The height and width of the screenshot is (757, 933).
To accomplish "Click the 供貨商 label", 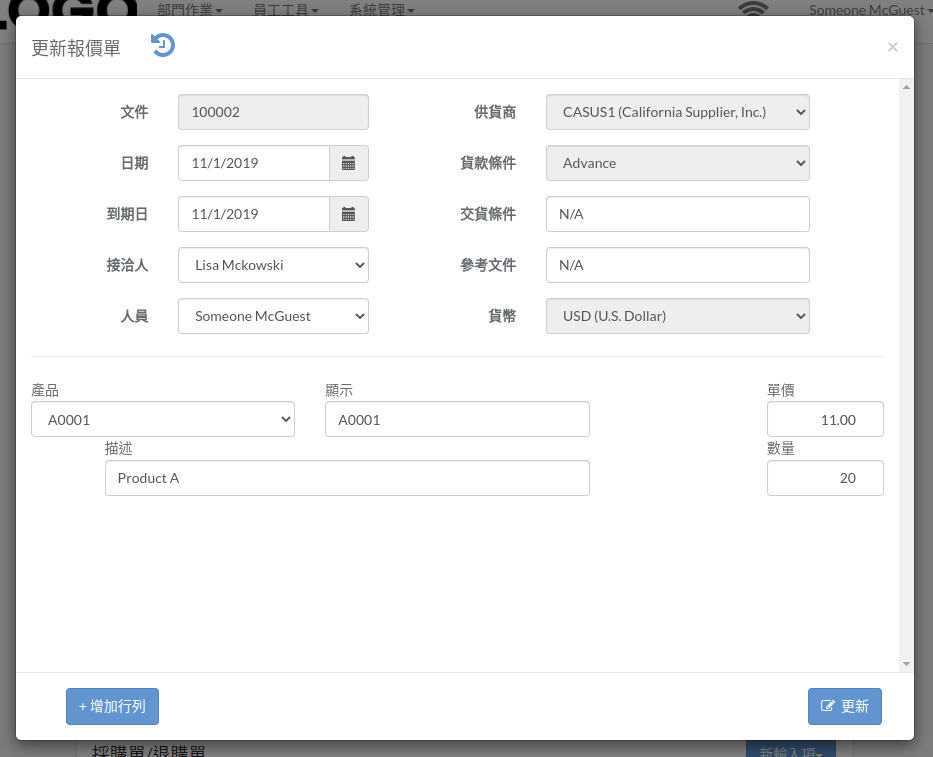I will pyautogui.click(x=495, y=112).
